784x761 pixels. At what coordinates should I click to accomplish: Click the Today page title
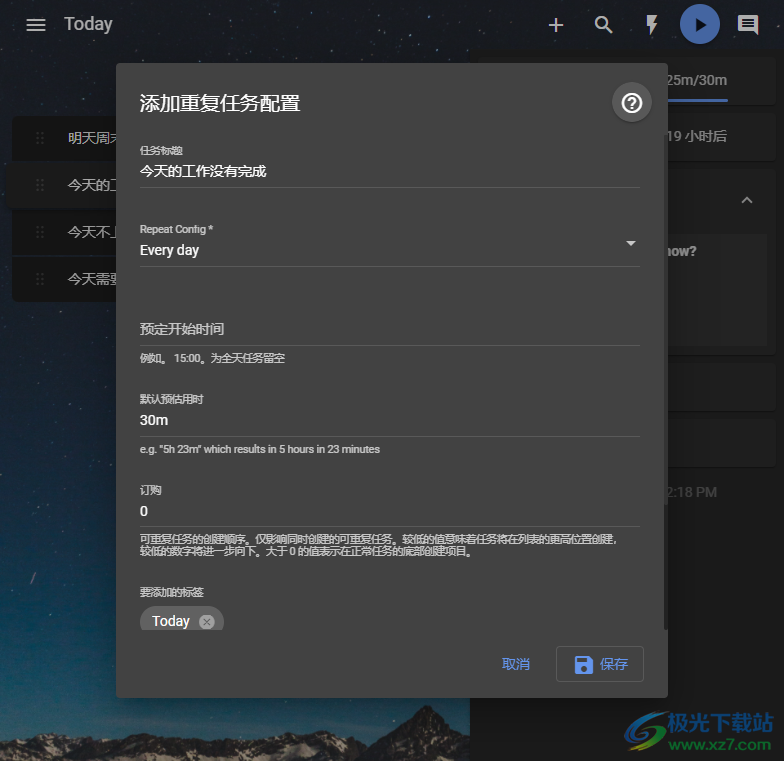click(88, 25)
